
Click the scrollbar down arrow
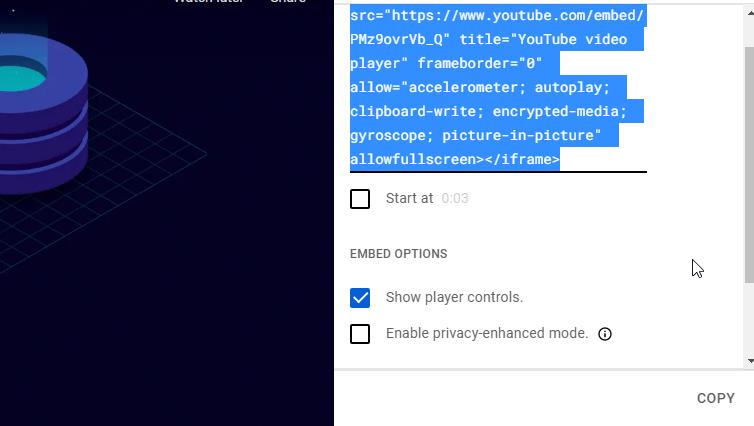click(x=750, y=361)
